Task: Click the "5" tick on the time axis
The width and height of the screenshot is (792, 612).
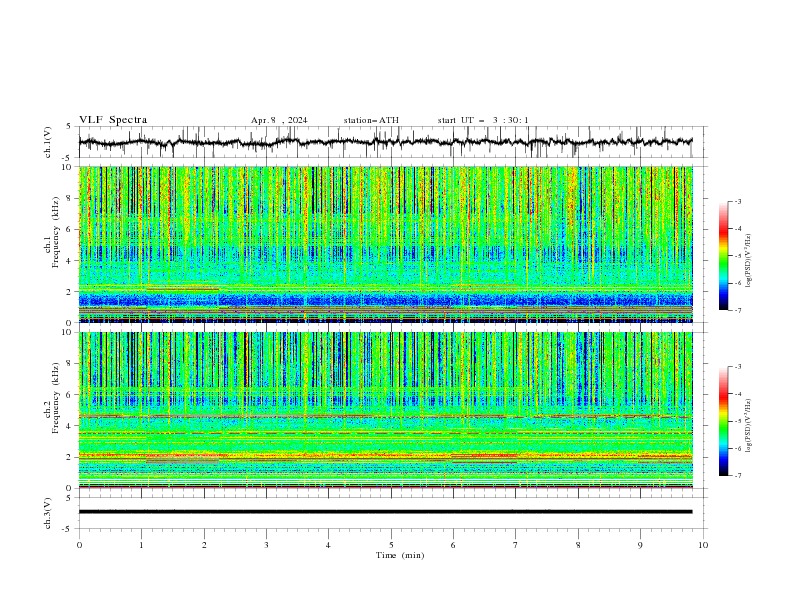Action: (x=391, y=545)
